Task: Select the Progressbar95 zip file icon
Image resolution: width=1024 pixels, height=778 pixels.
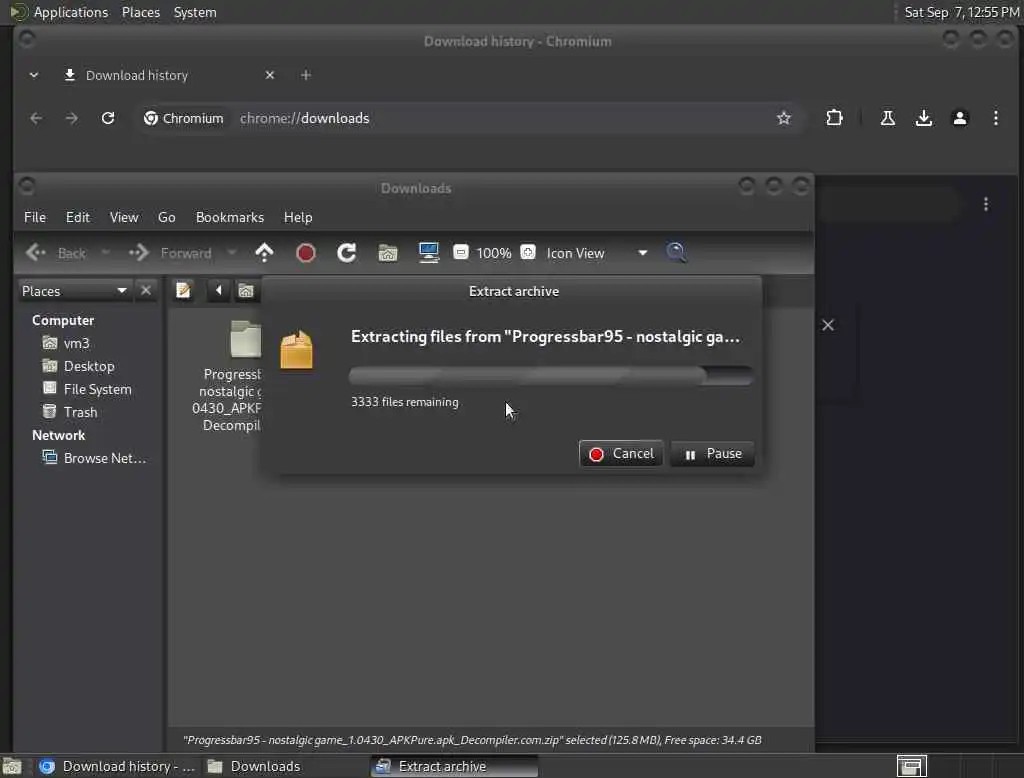Action: [246, 338]
